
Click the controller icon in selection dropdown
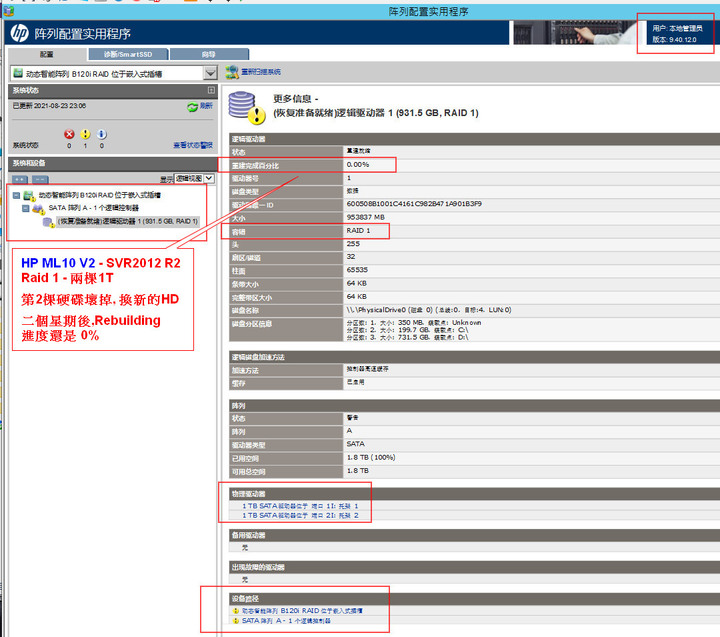(x=18, y=73)
